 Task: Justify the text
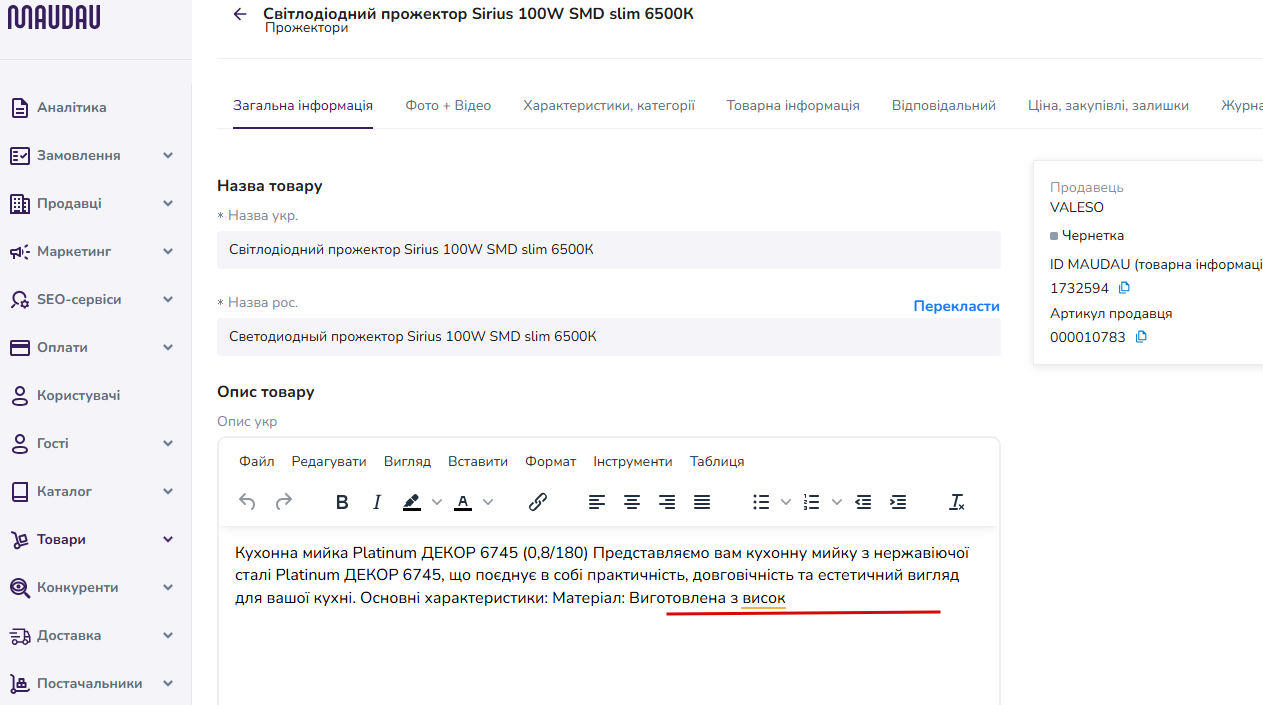[x=702, y=502]
